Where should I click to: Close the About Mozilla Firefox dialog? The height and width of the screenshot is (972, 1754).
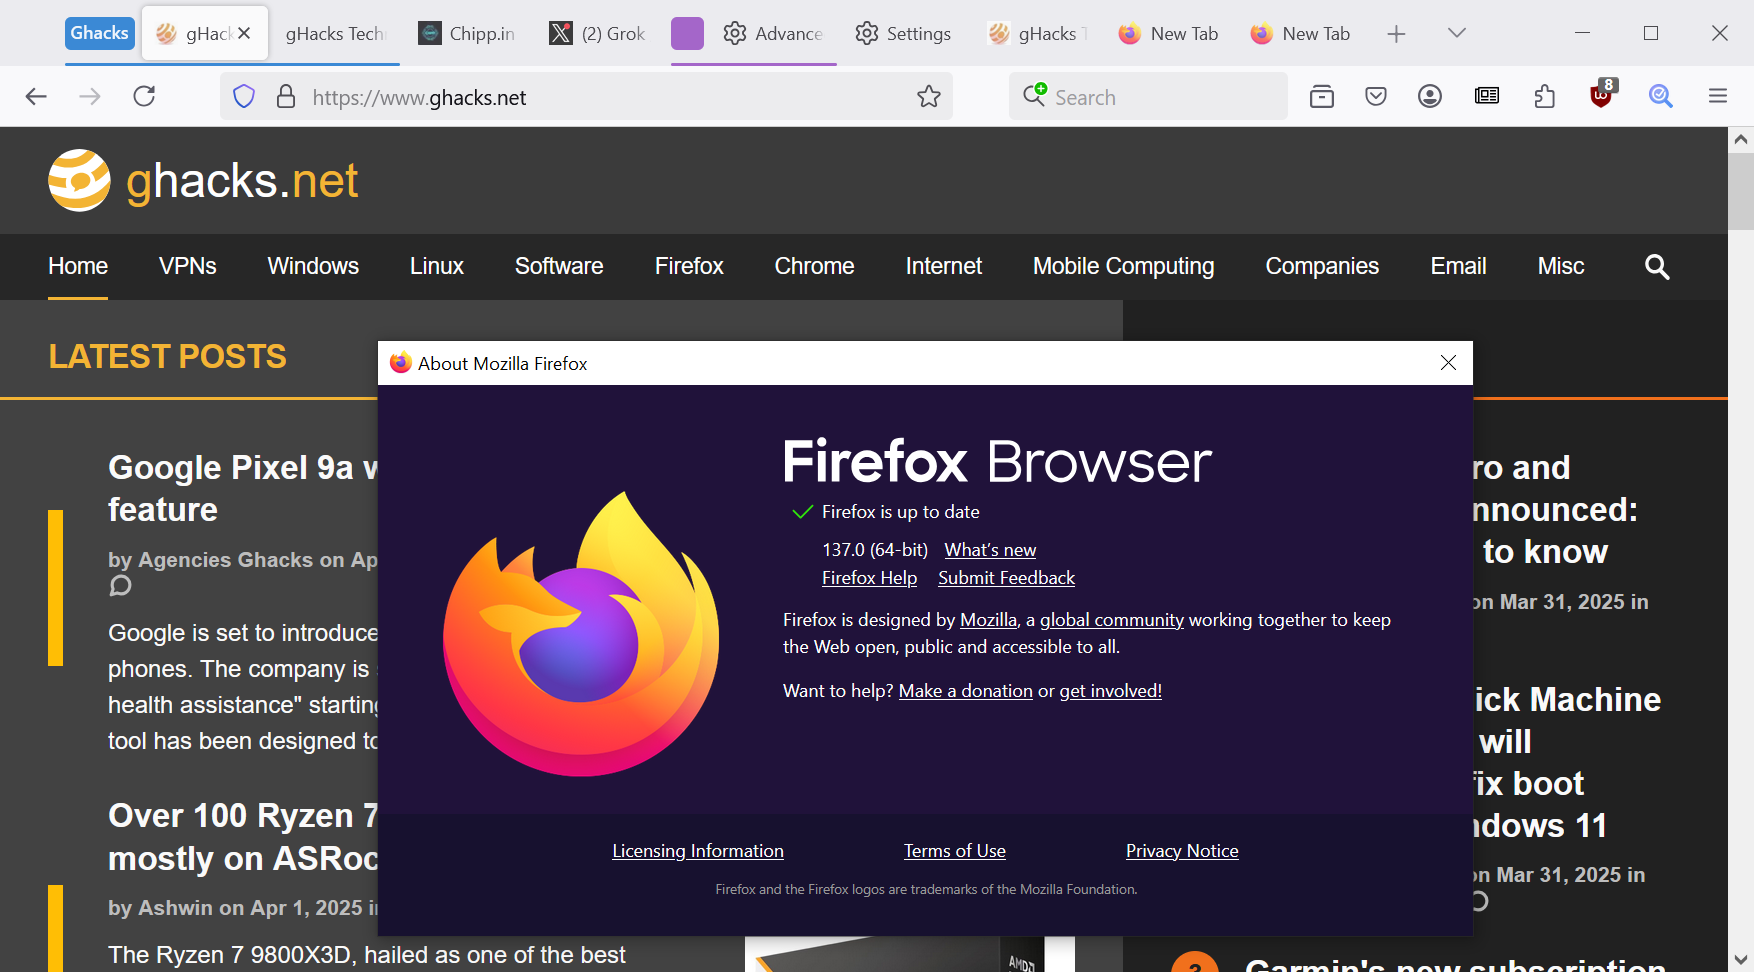[x=1448, y=363]
